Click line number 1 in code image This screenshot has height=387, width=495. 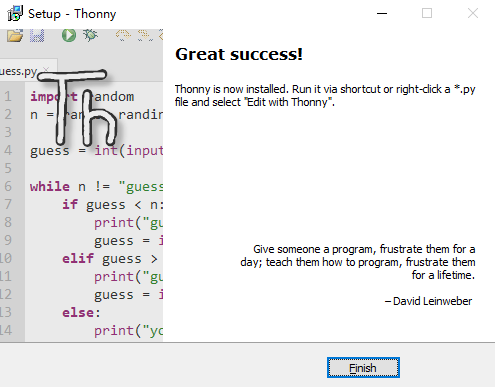click(x=8, y=97)
